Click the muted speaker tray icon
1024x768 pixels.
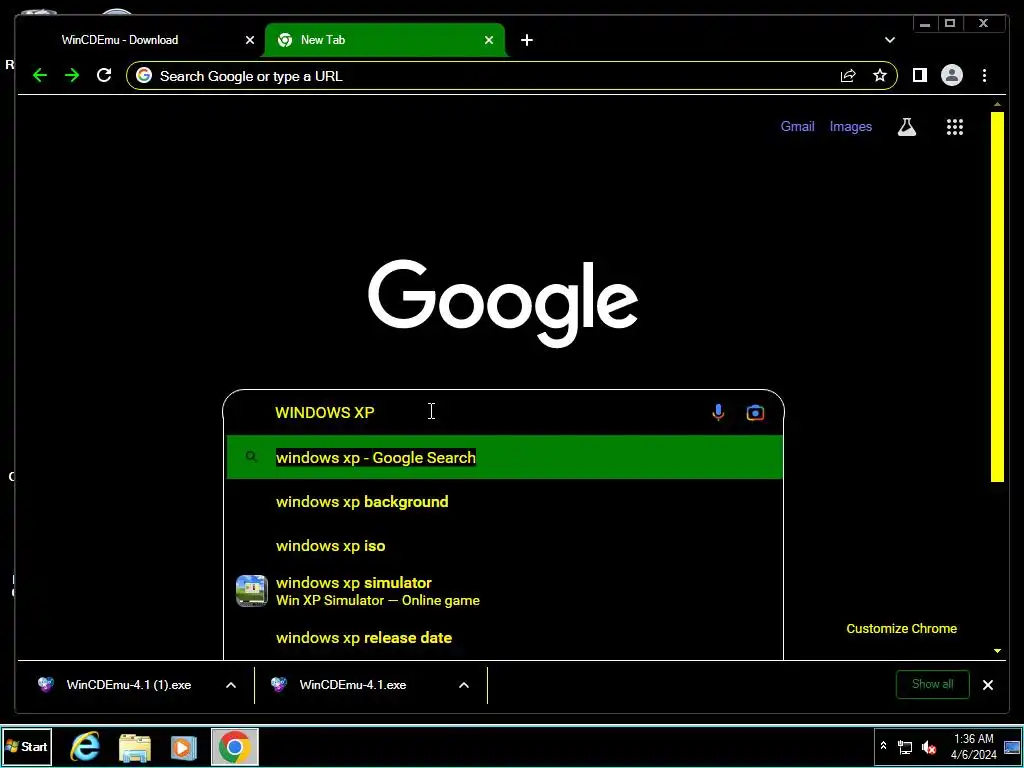(929, 747)
